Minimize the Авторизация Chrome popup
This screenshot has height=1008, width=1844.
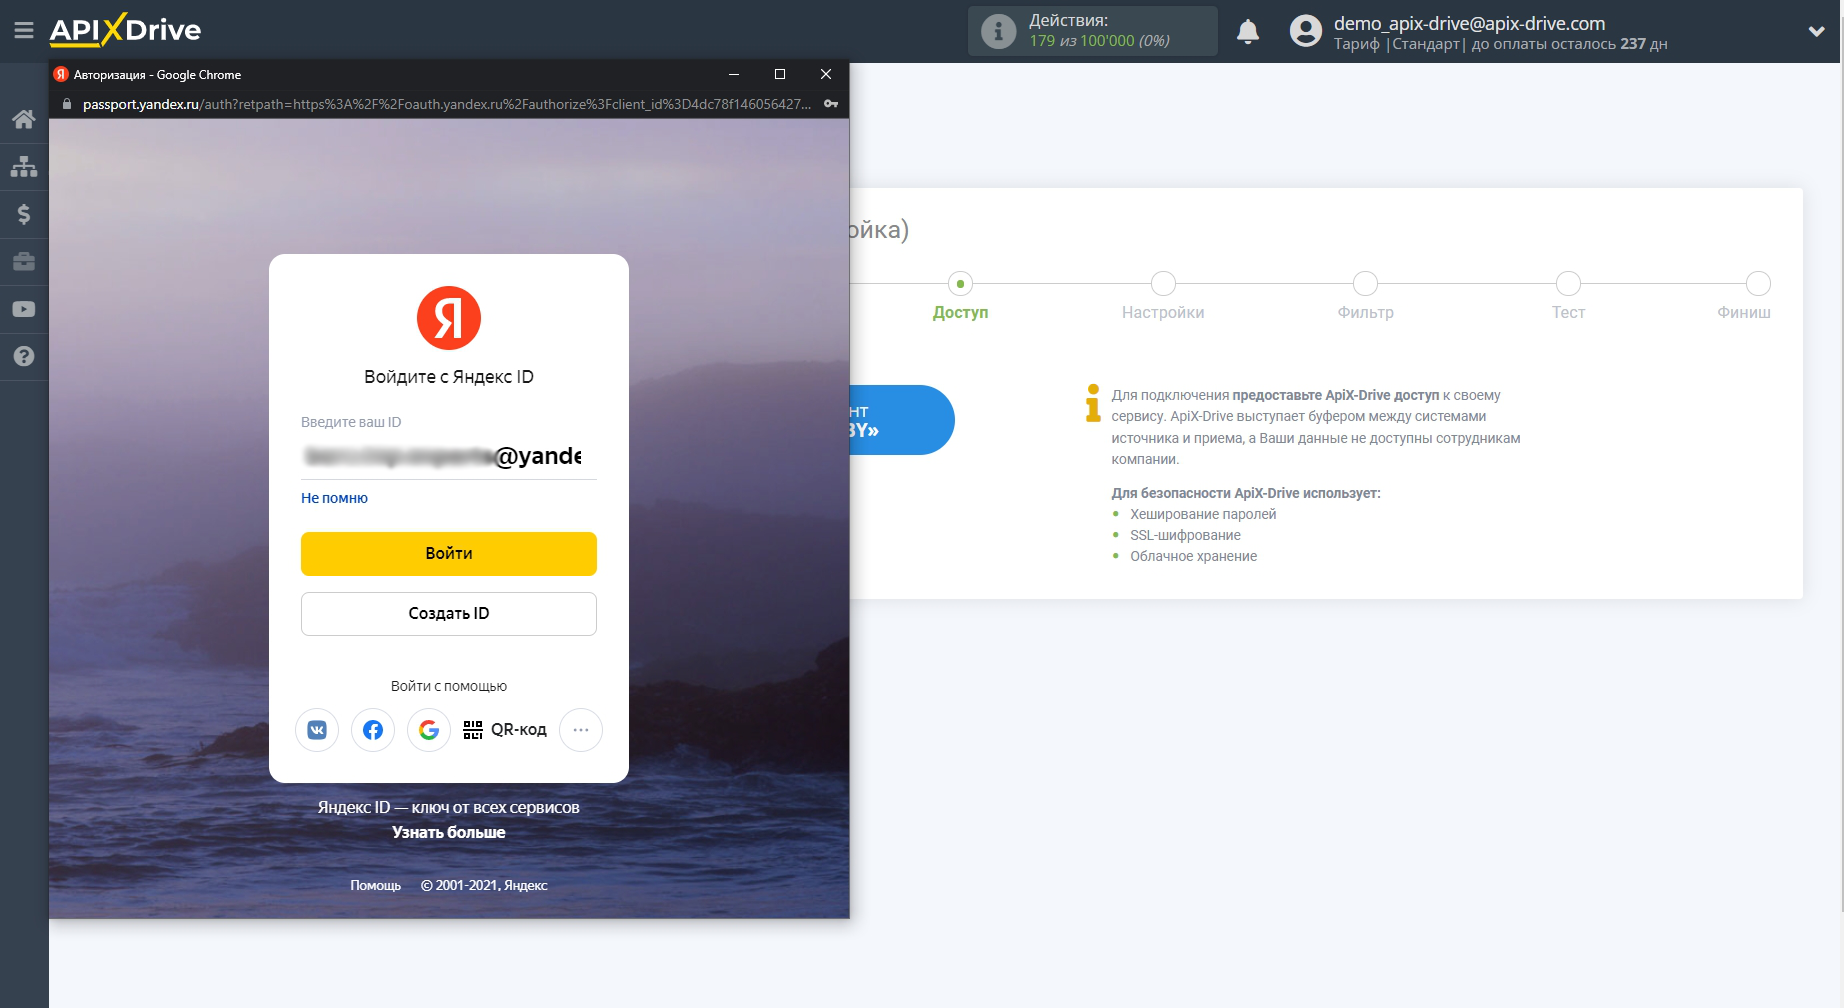(x=734, y=74)
